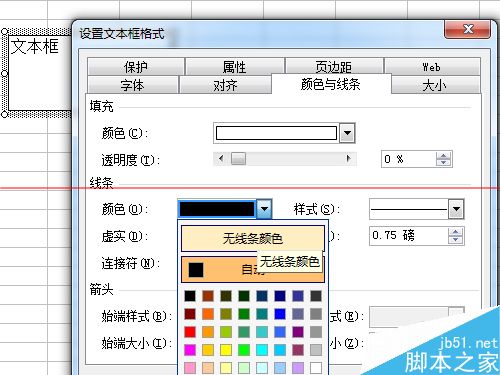Screen dimensions: 500x375
Task: Pick the teal swatch in second row
Action: pos(262,314)
